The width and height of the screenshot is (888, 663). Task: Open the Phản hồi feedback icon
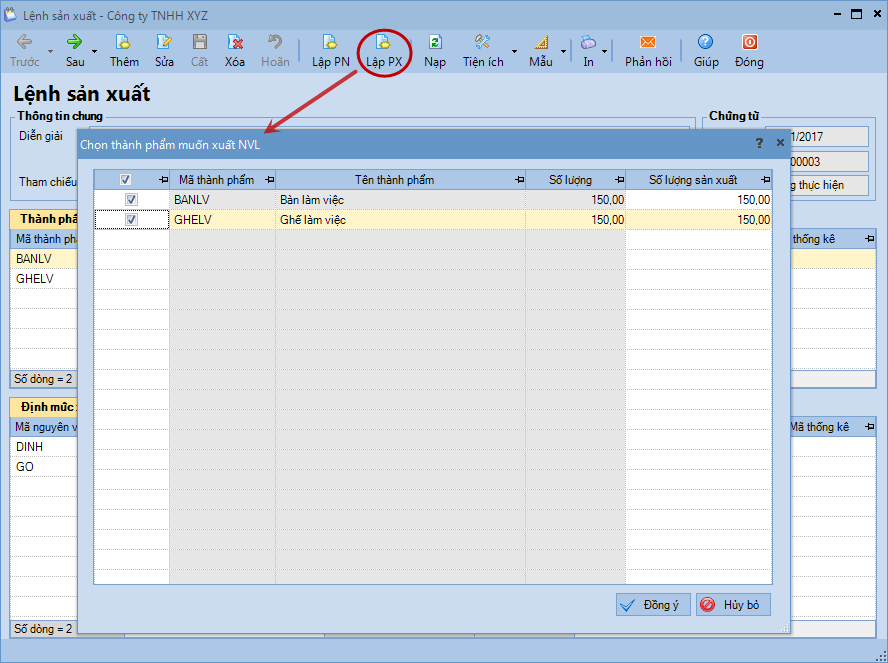point(648,43)
